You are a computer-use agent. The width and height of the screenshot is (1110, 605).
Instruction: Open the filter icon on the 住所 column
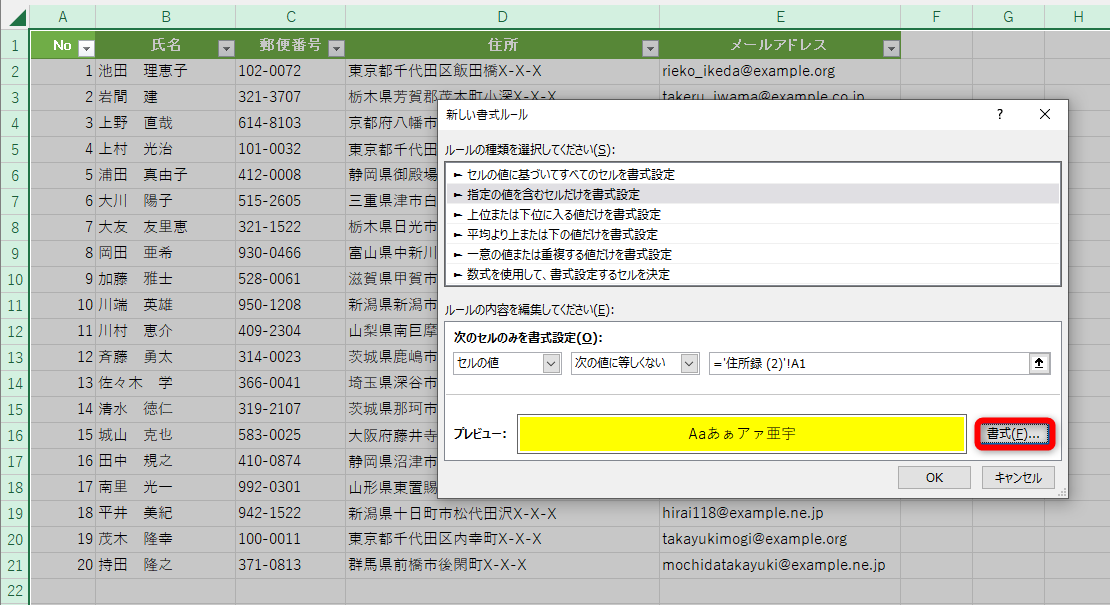coord(650,47)
